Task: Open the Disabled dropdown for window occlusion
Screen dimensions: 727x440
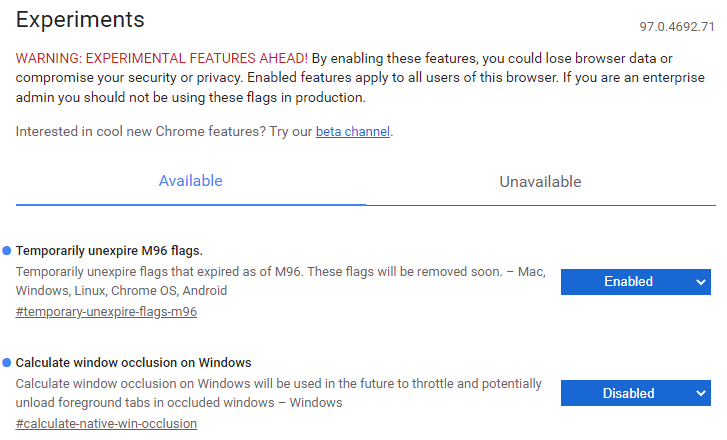Action: click(628, 394)
